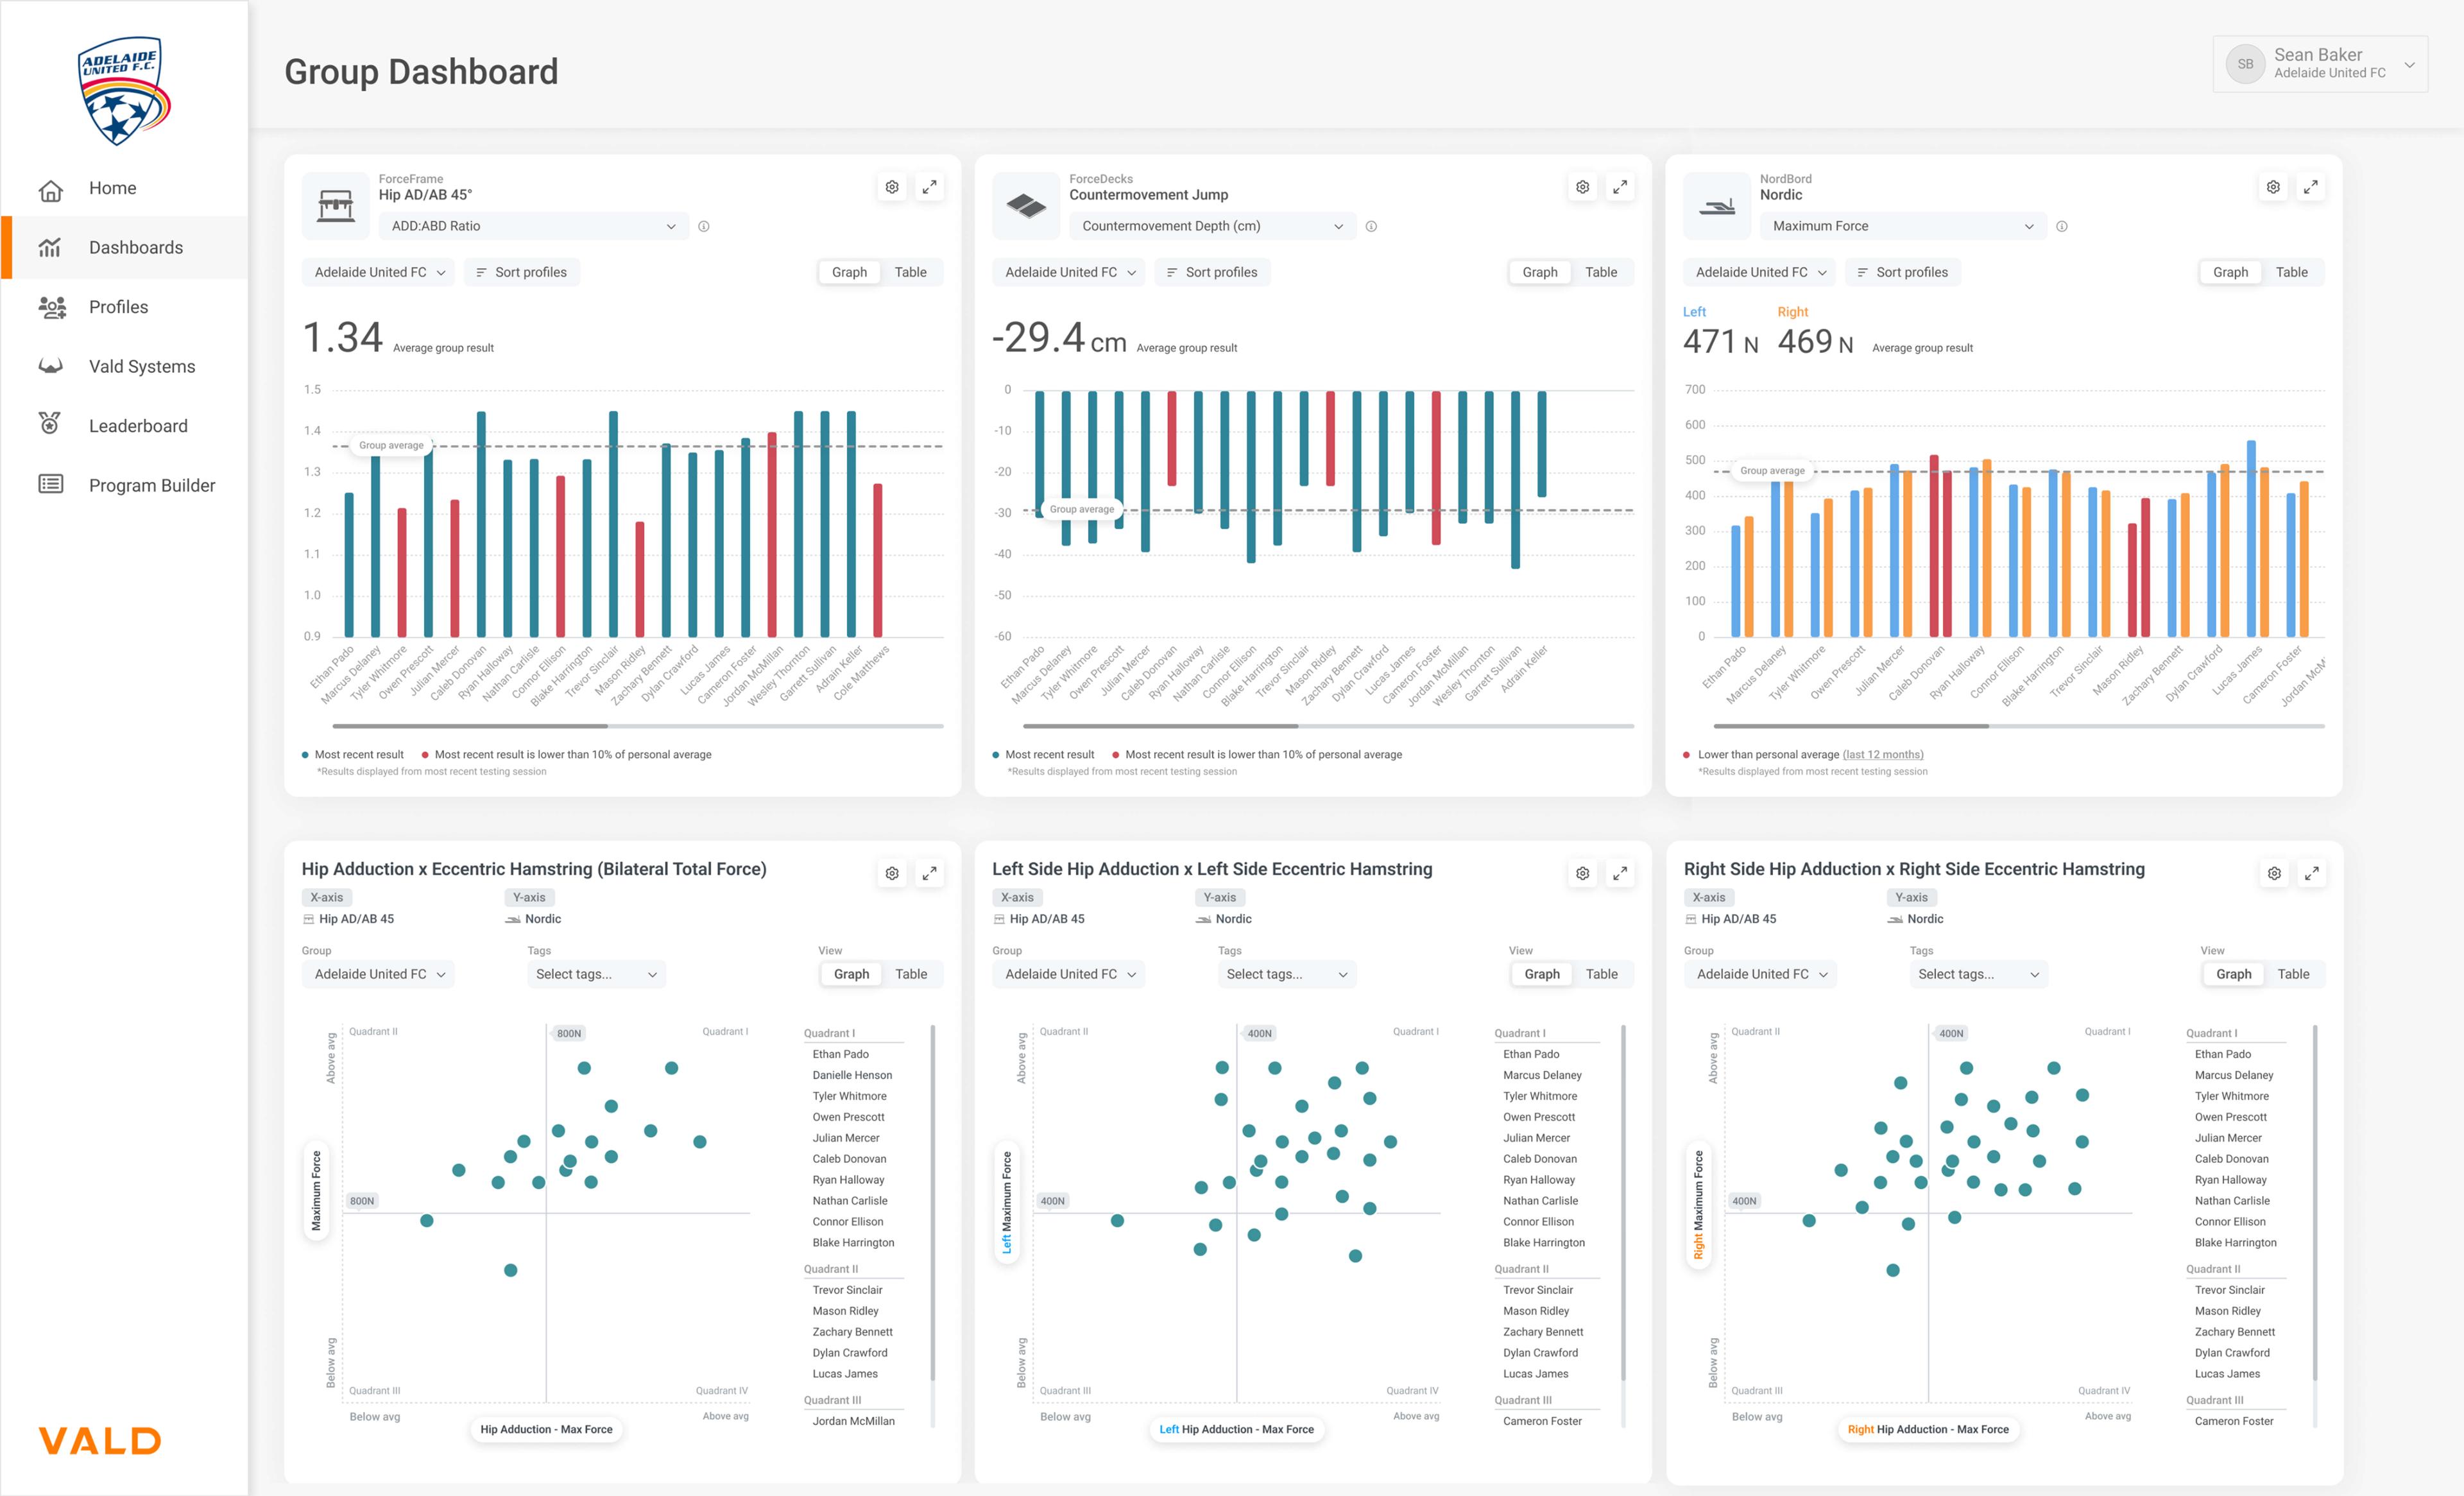Click the SB user avatar
Image resolution: width=2464 pixels, height=1496 pixels.
(x=2245, y=64)
